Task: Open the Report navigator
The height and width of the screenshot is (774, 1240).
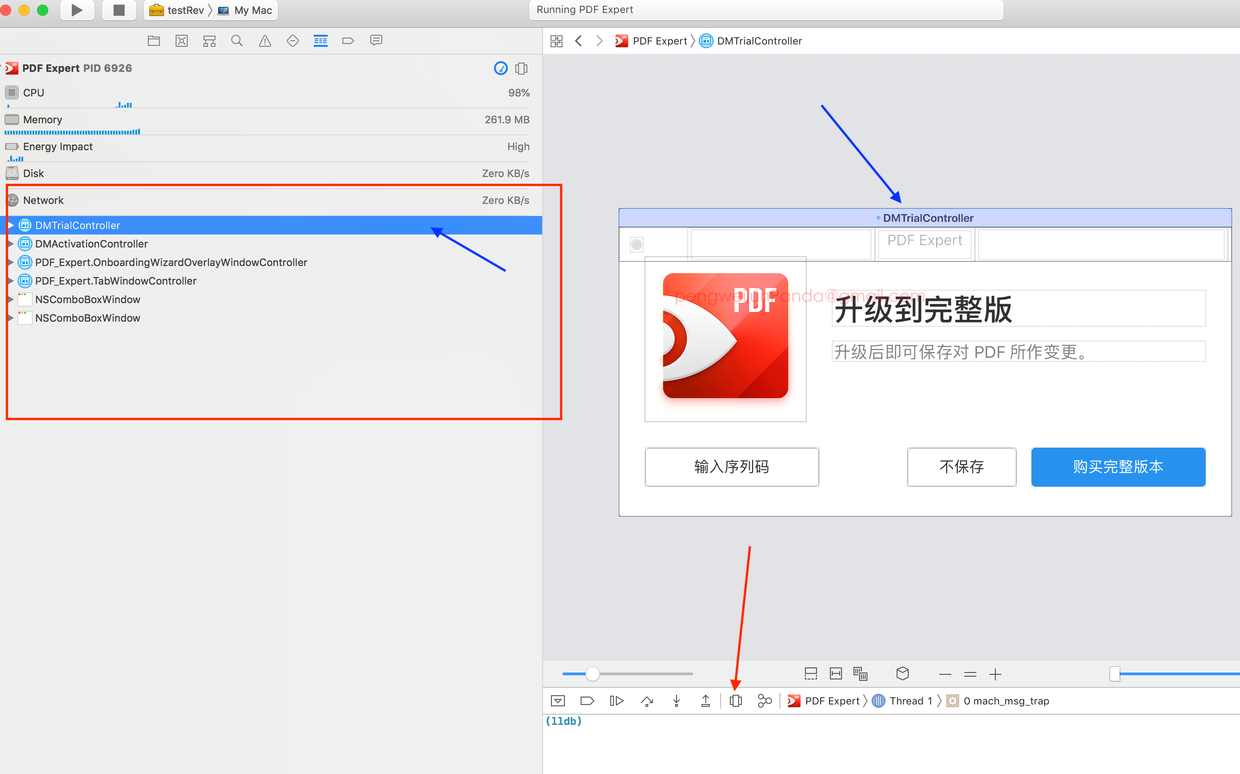Action: [x=376, y=41]
